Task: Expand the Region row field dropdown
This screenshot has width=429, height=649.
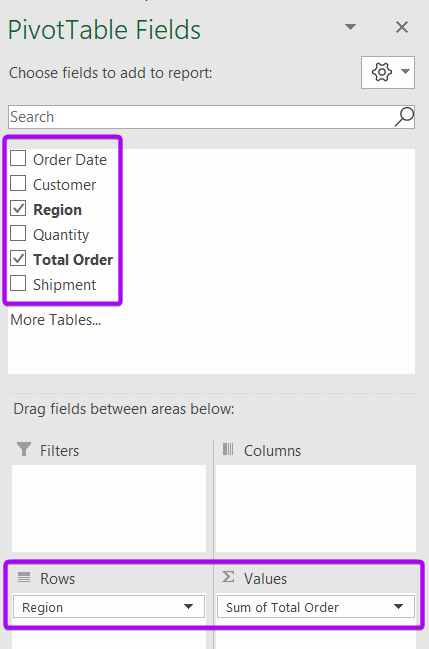Action: pyautogui.click(x=188, y=607)
